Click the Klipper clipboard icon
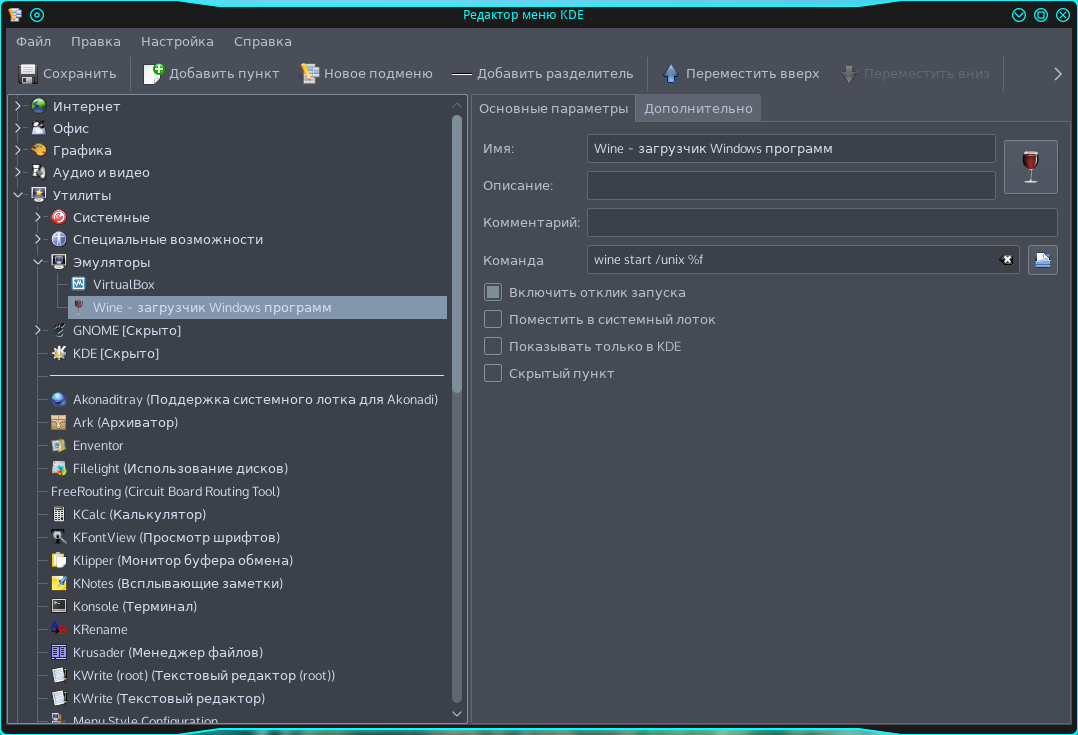The height and width of the screenshot is (735, 1078). [x=59, y=560]
